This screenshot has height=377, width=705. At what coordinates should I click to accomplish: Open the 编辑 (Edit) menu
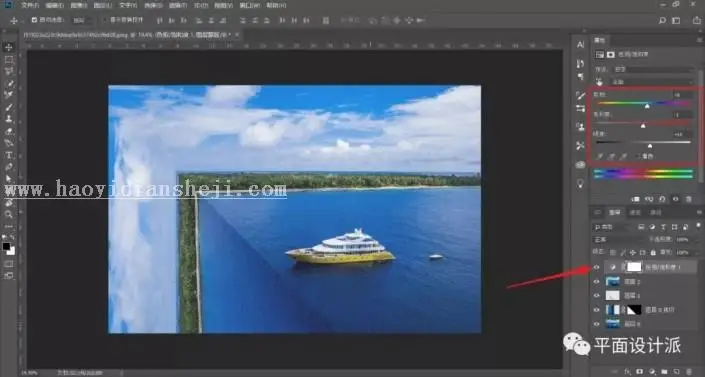55,5
